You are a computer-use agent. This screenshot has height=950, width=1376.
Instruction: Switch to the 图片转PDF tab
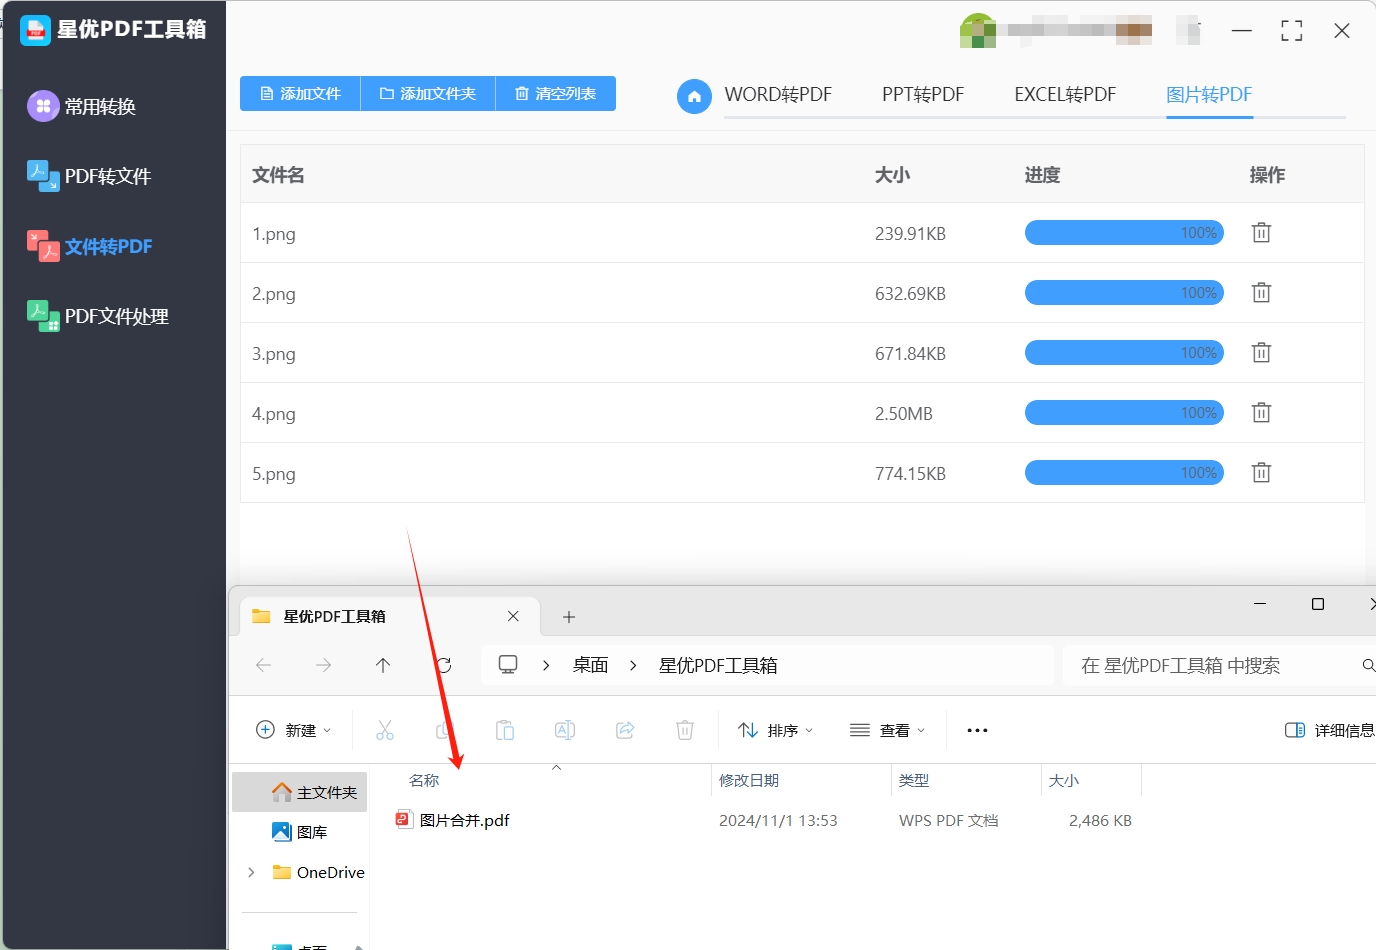coord(1209,95)
